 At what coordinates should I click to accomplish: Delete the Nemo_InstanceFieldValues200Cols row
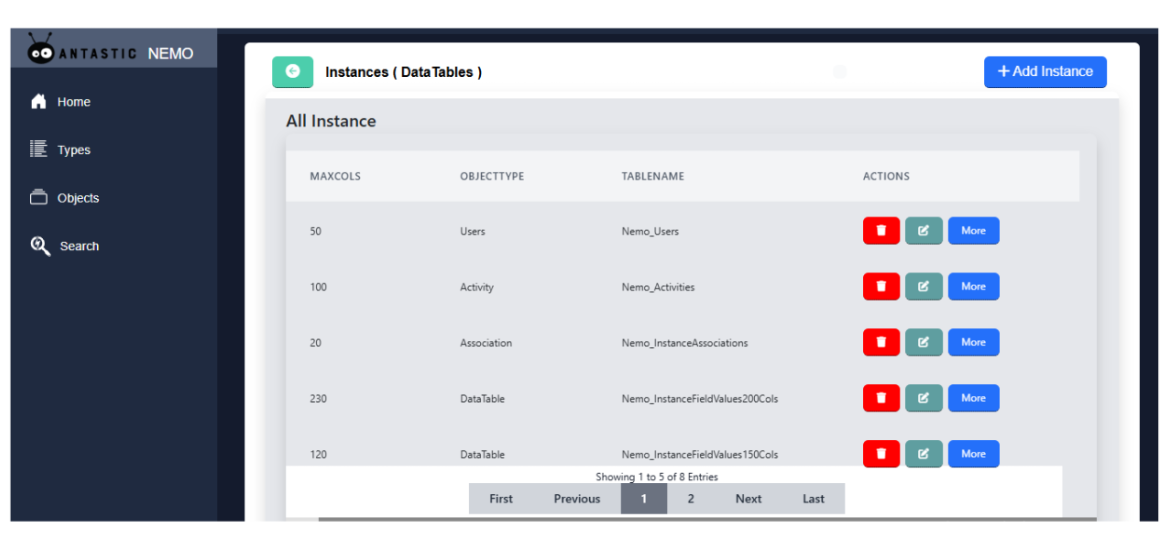(x=881, y=399)
